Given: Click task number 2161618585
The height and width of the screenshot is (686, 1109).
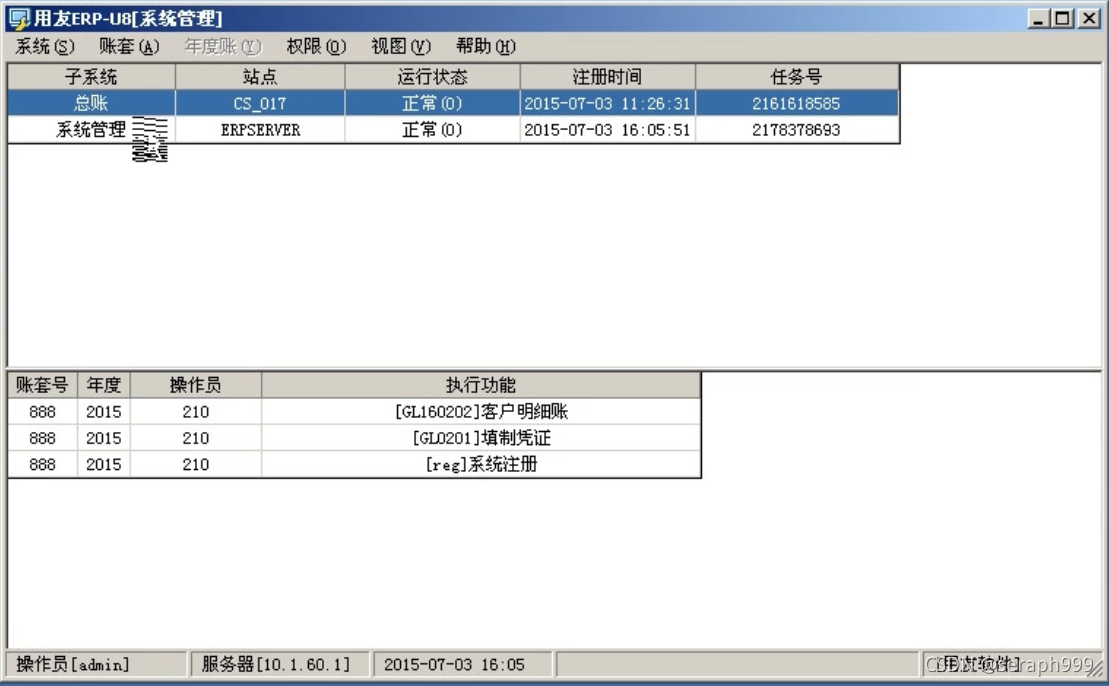Looking at the screenshot, I should click(x=797, y=103).
